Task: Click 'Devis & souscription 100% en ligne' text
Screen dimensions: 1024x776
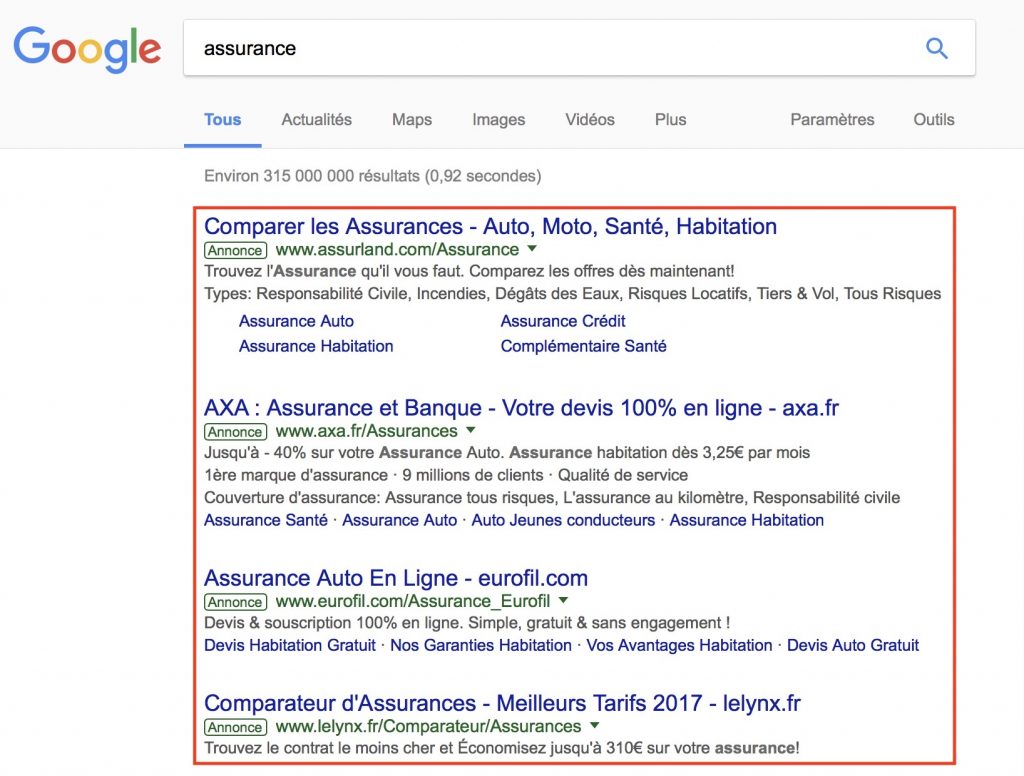Action: pos(467,623)
